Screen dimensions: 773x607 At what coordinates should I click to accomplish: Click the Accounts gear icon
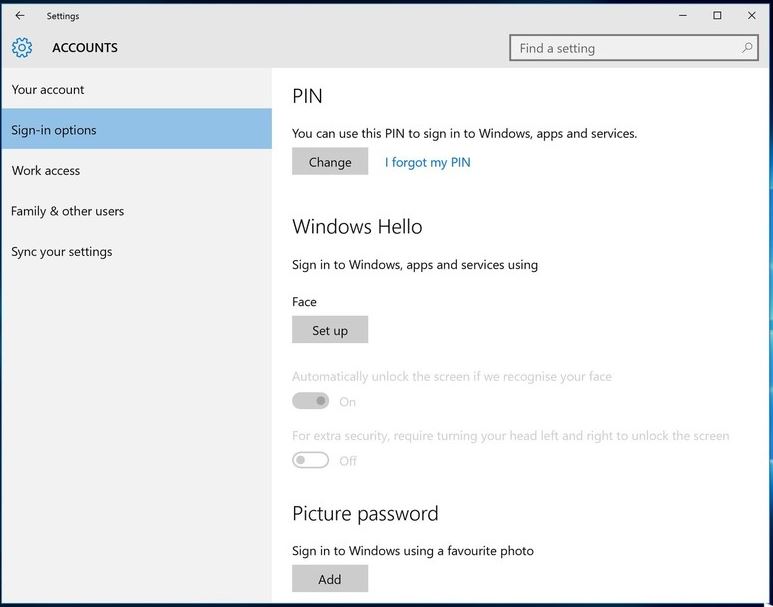(x=22, y=48)
